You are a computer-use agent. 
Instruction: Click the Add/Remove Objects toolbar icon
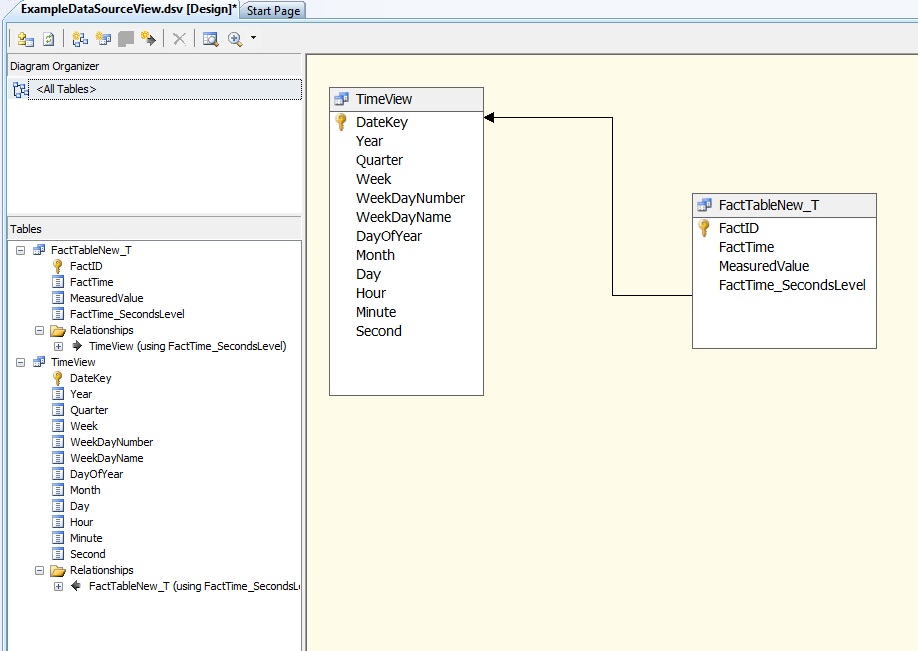point(25,39)
